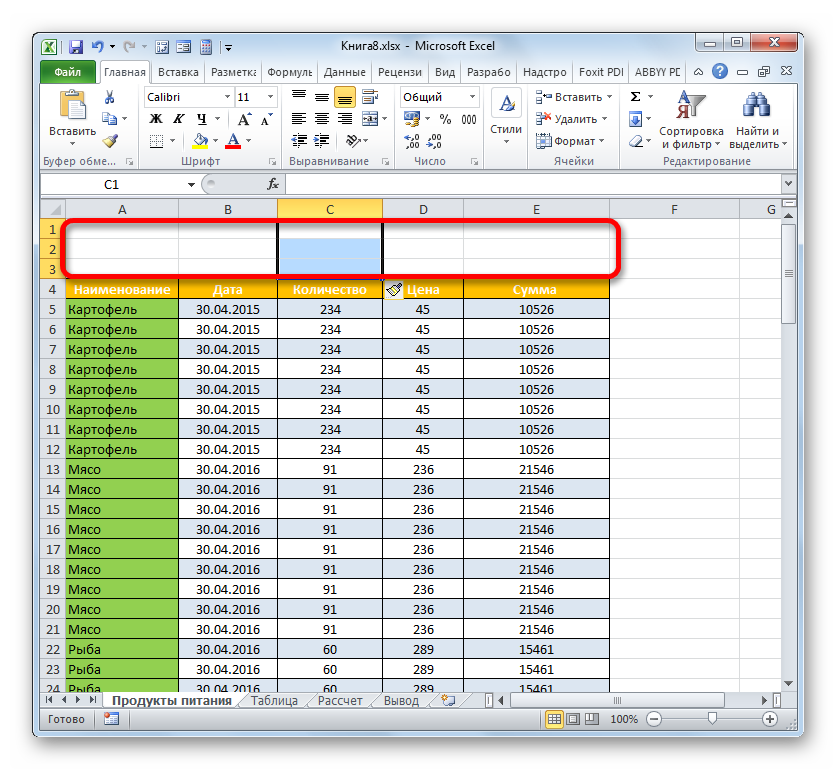
Task: Open the Файл tab
Action: (x=68, y=72)
